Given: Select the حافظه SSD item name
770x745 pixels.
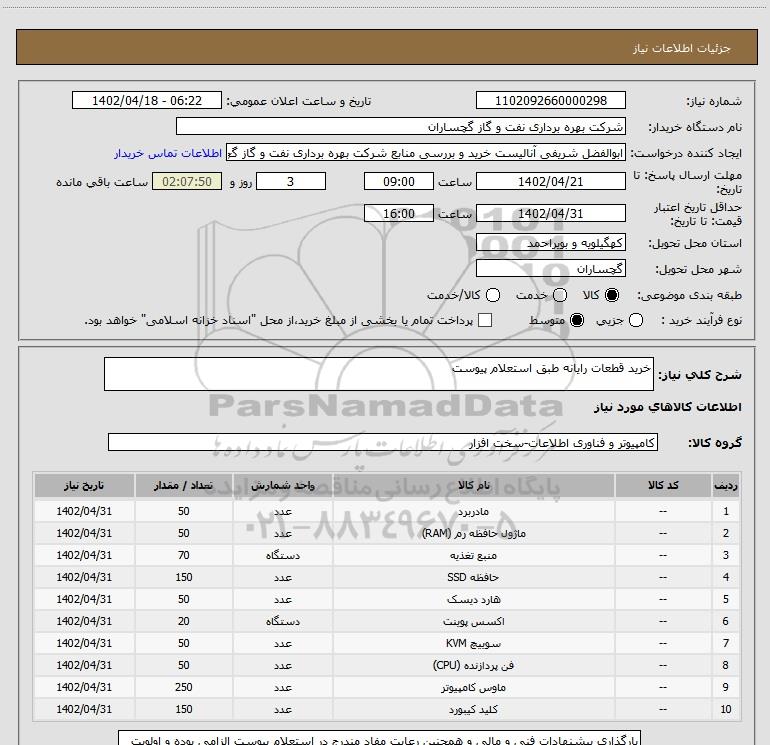Looking at the screenshot, I should click(473, 578).
